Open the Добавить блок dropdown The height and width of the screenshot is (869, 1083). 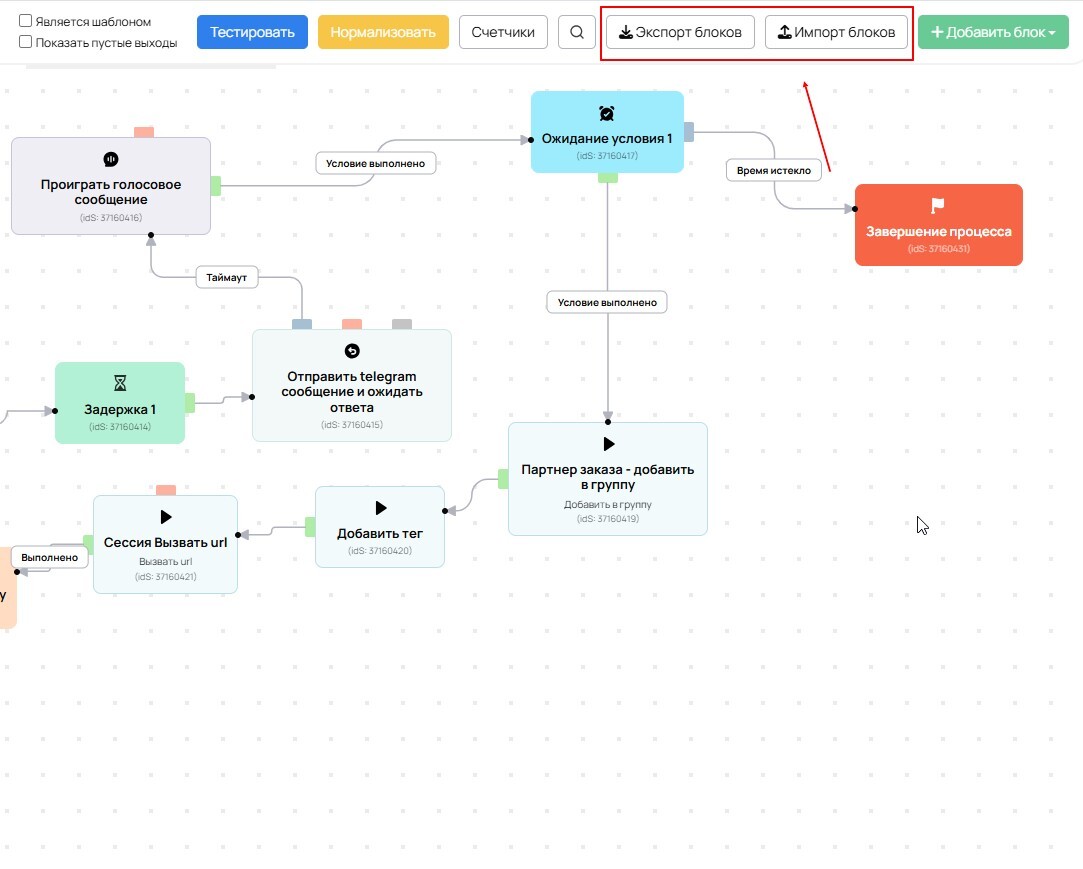click(992, 32)
